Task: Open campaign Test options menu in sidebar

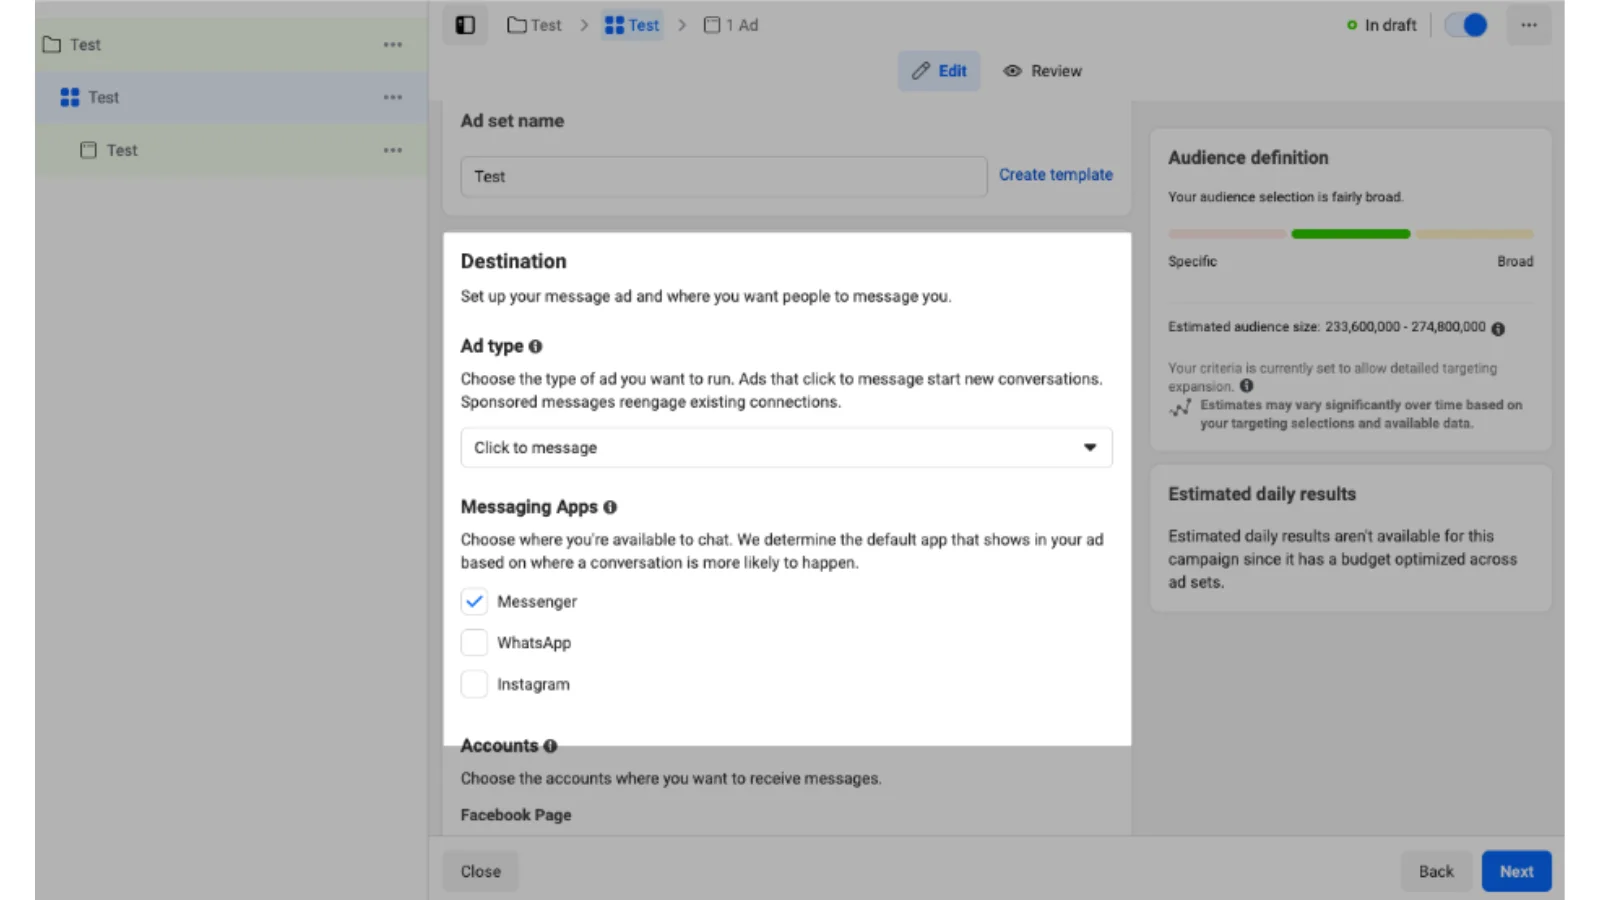Action: tap(393, 45)
